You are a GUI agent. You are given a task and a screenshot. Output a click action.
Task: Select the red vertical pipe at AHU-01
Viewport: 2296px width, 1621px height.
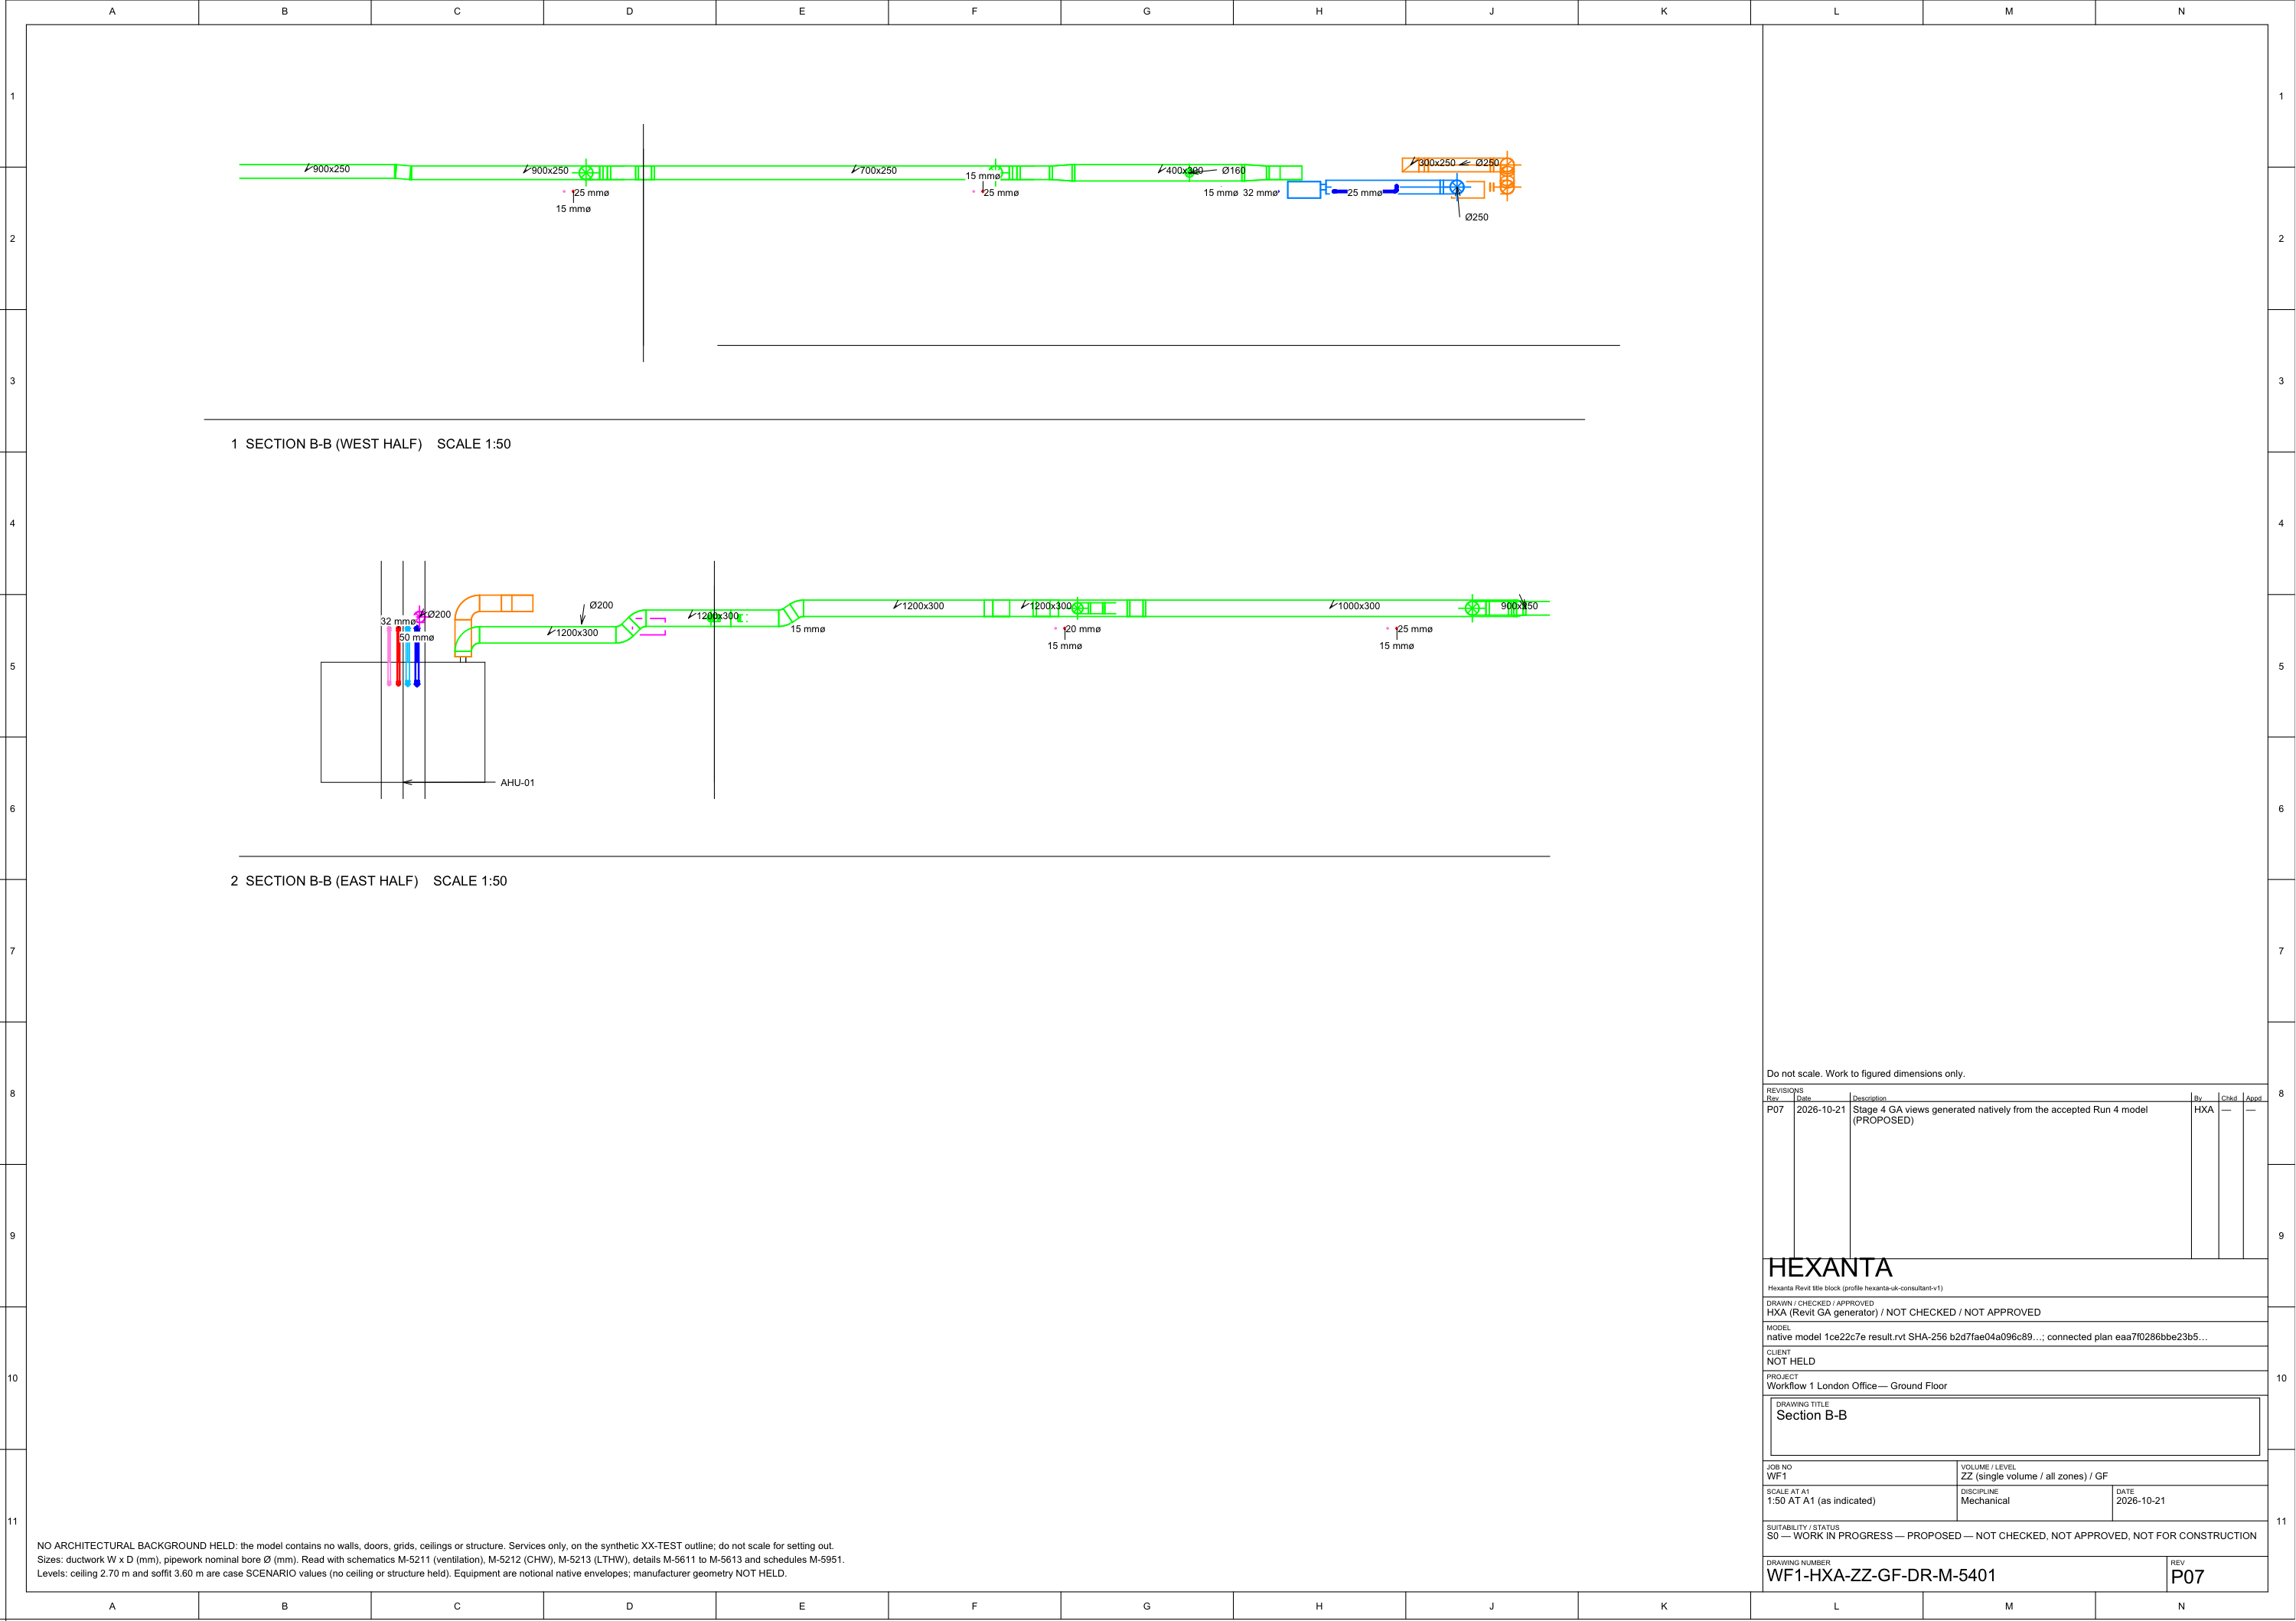398,656
